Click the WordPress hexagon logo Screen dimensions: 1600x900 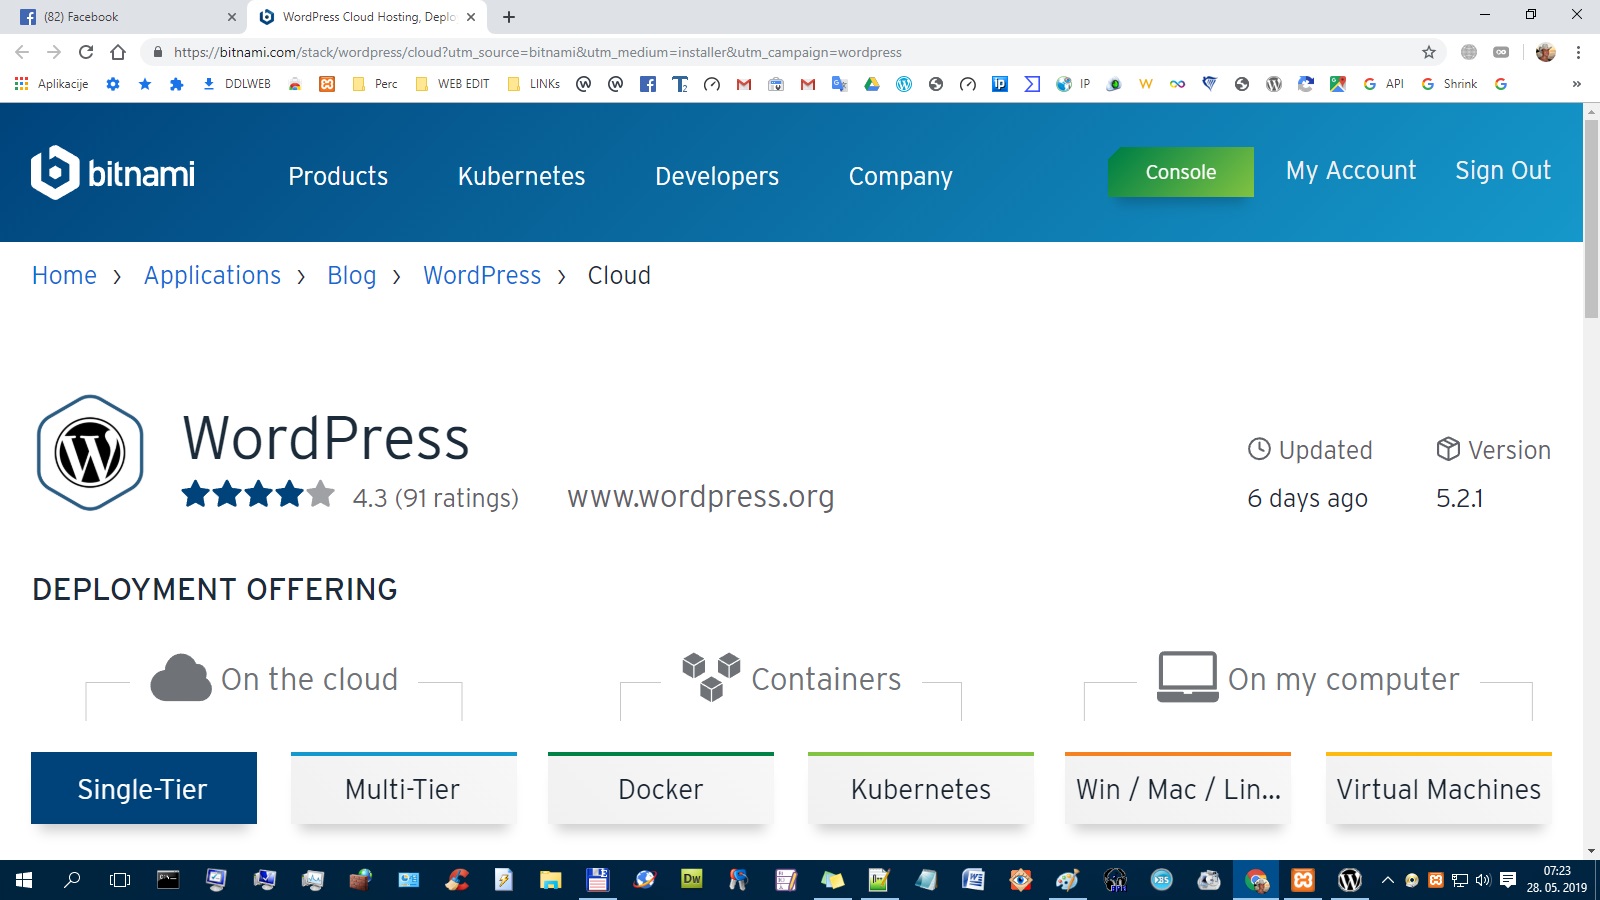point(90,453)
